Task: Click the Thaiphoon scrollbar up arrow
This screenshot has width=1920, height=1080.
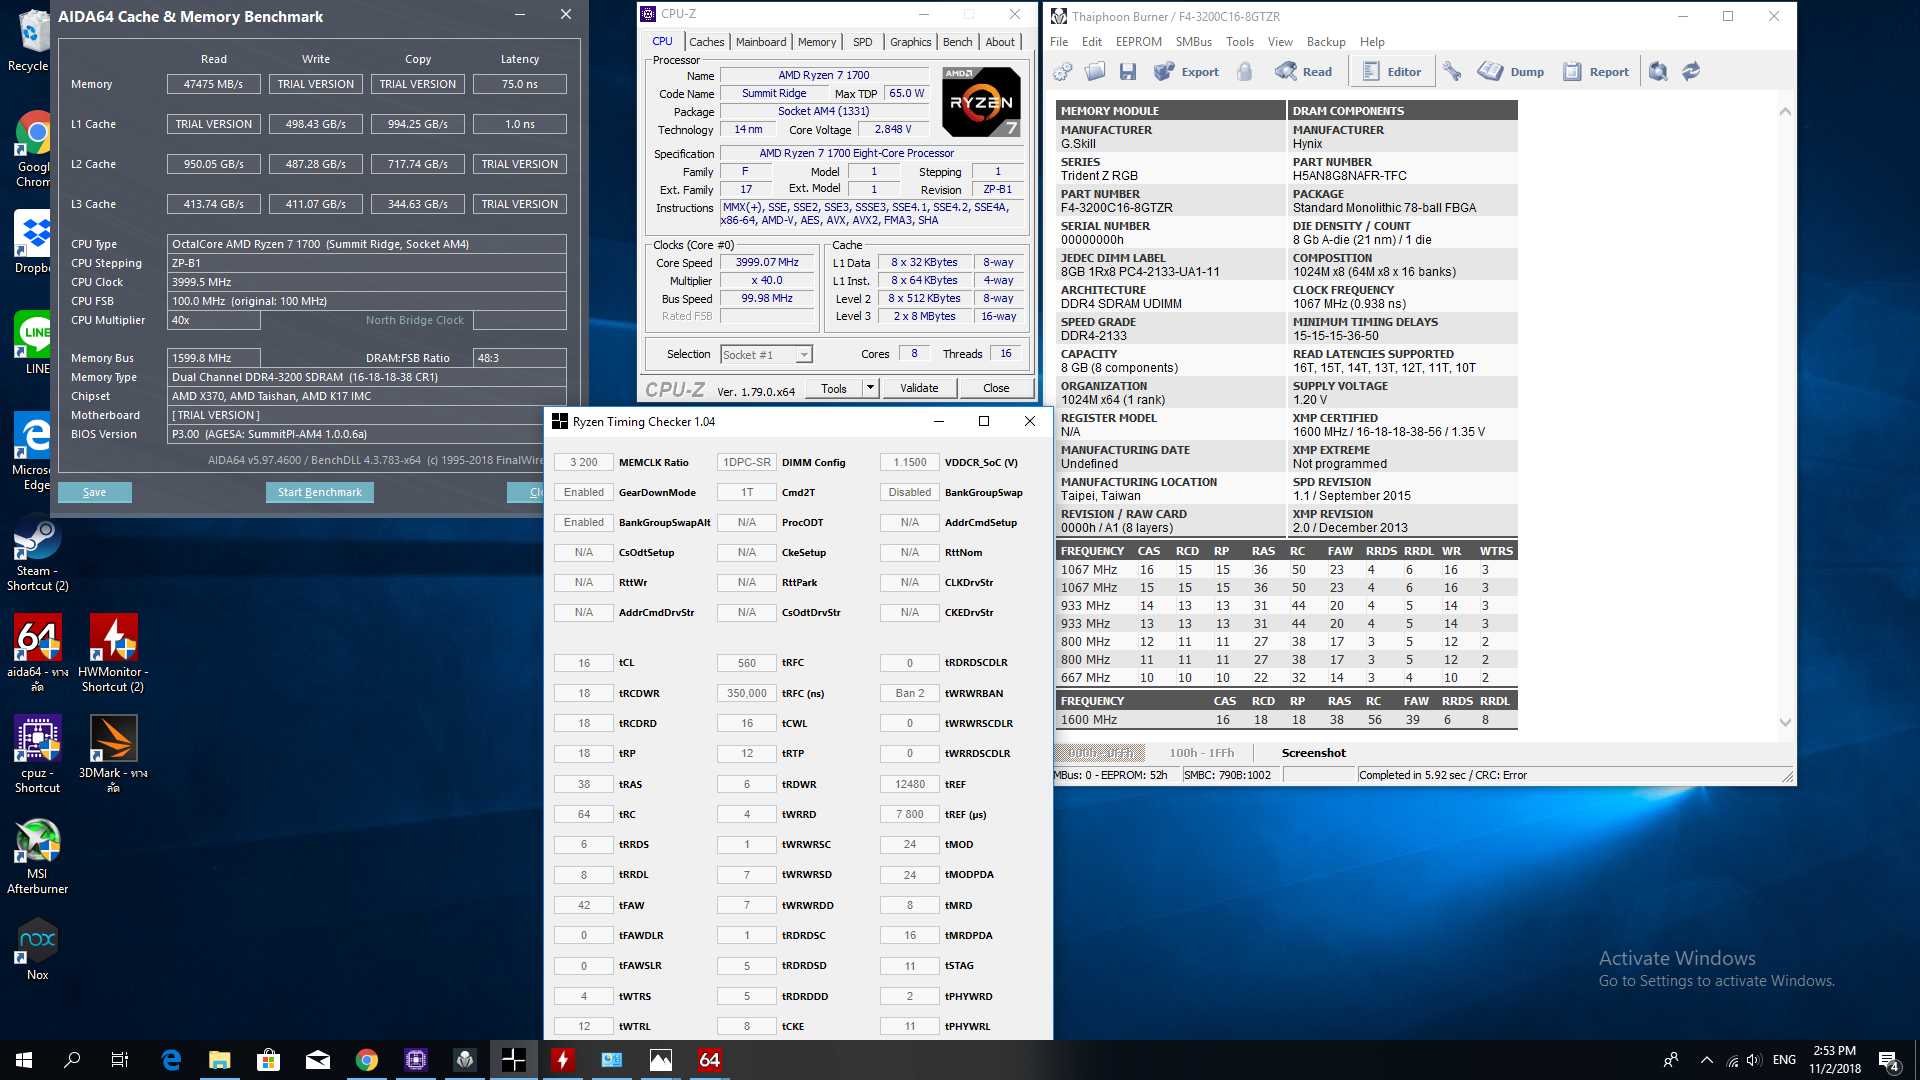Action: pyautogui.click(x=1785, y=111)
